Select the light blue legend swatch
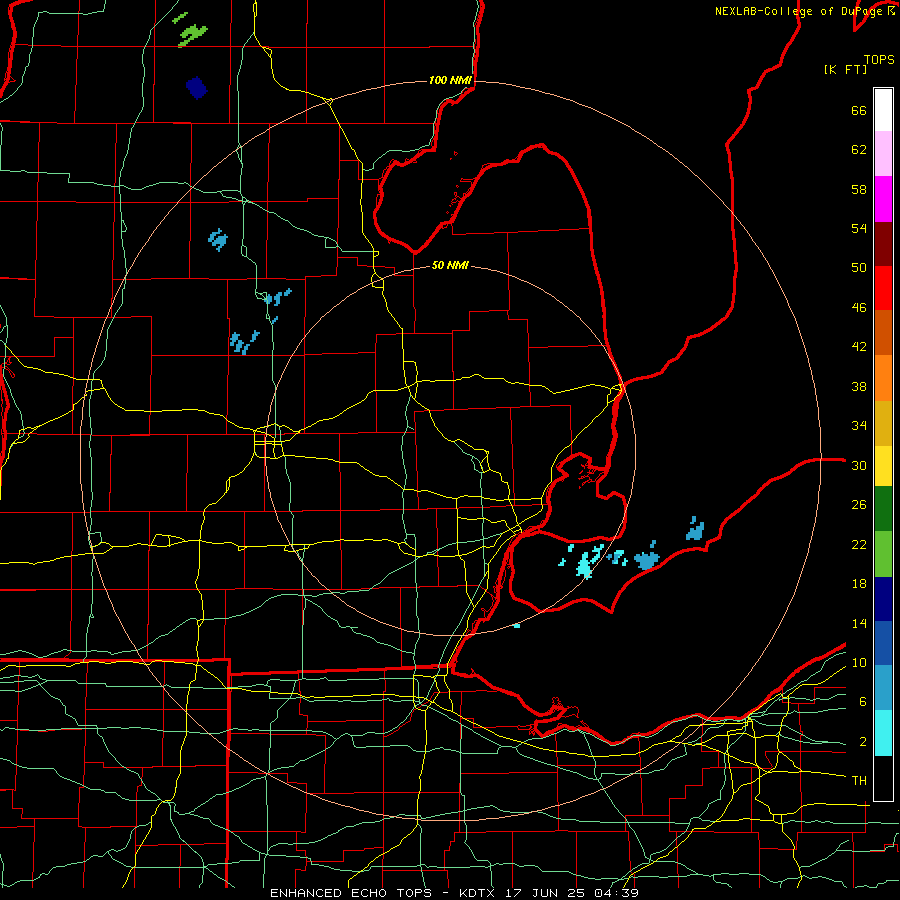The image size is (900, 900). click(883, 688)
